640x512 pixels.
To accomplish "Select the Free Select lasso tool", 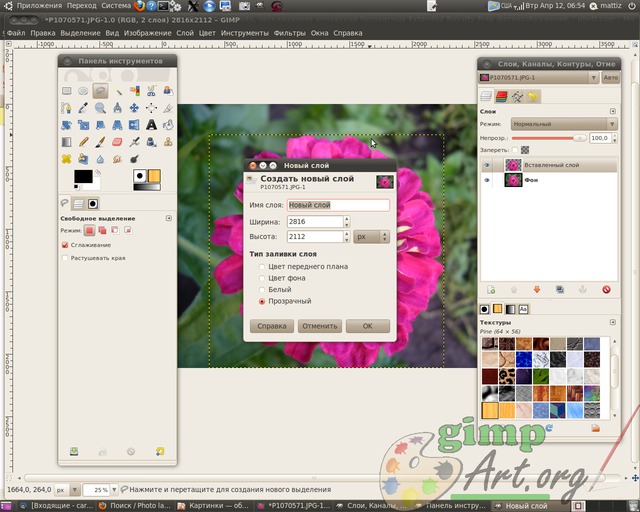I will (x=100, y=91).
